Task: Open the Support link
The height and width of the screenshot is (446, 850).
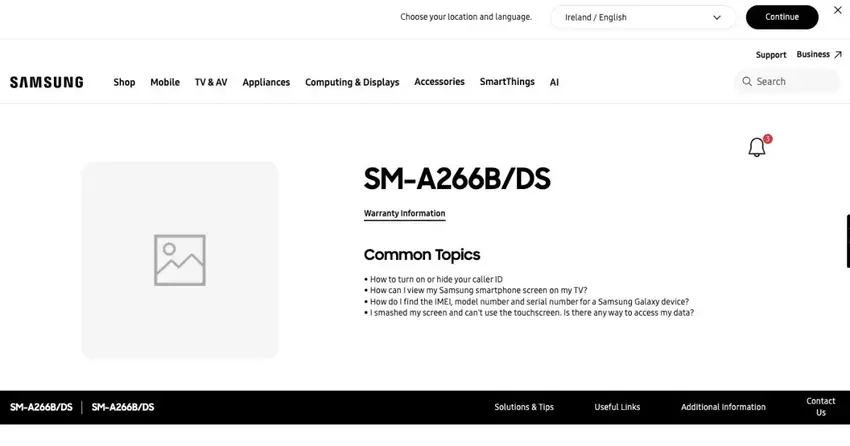Action: [x=771, y=55]
